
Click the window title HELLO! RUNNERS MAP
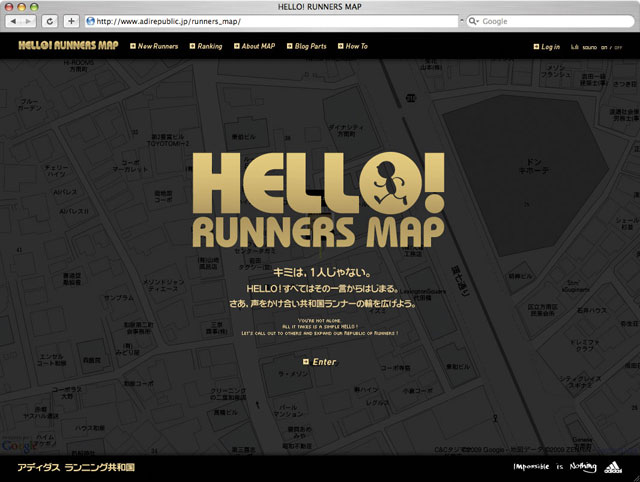click(320, 7)
